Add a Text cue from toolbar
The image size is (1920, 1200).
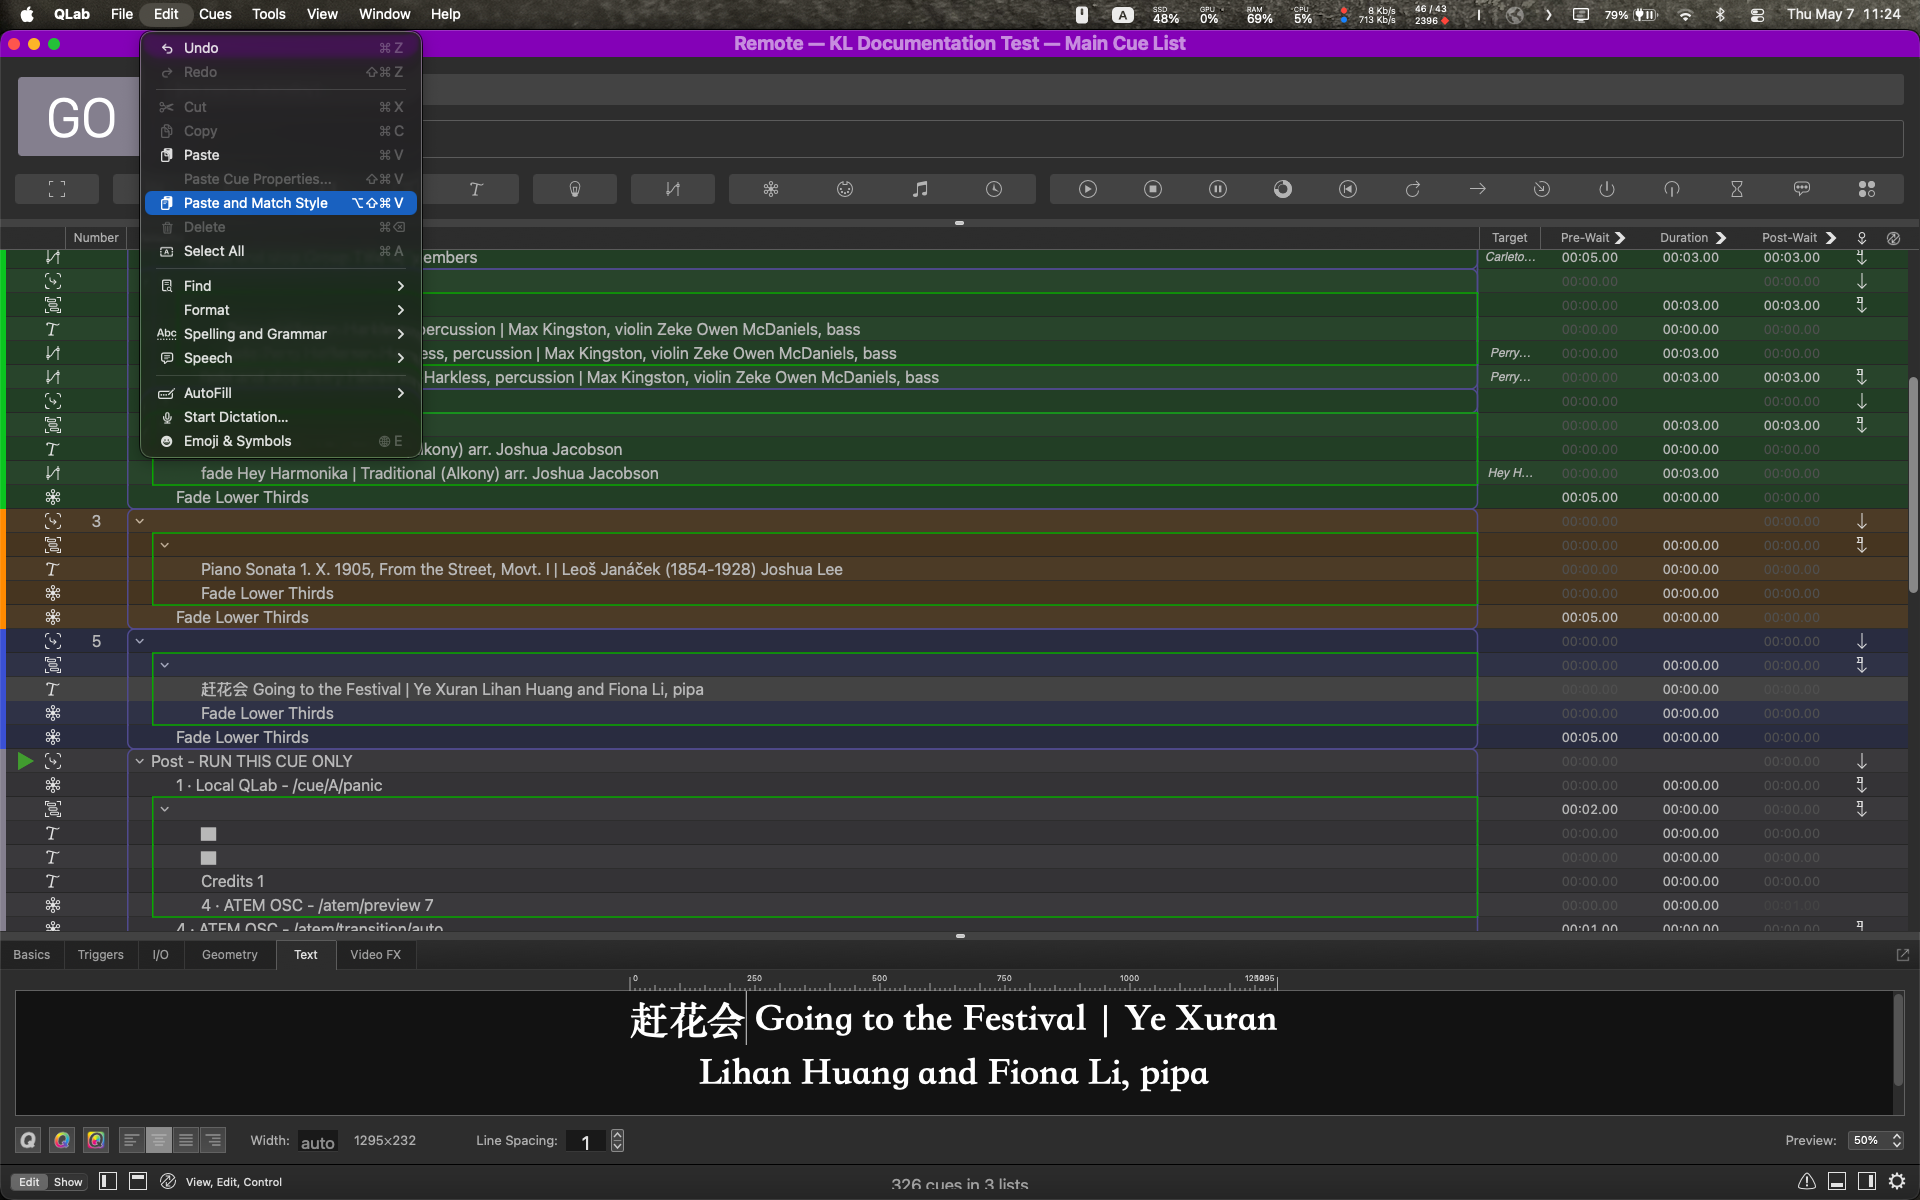coord(476,189)
